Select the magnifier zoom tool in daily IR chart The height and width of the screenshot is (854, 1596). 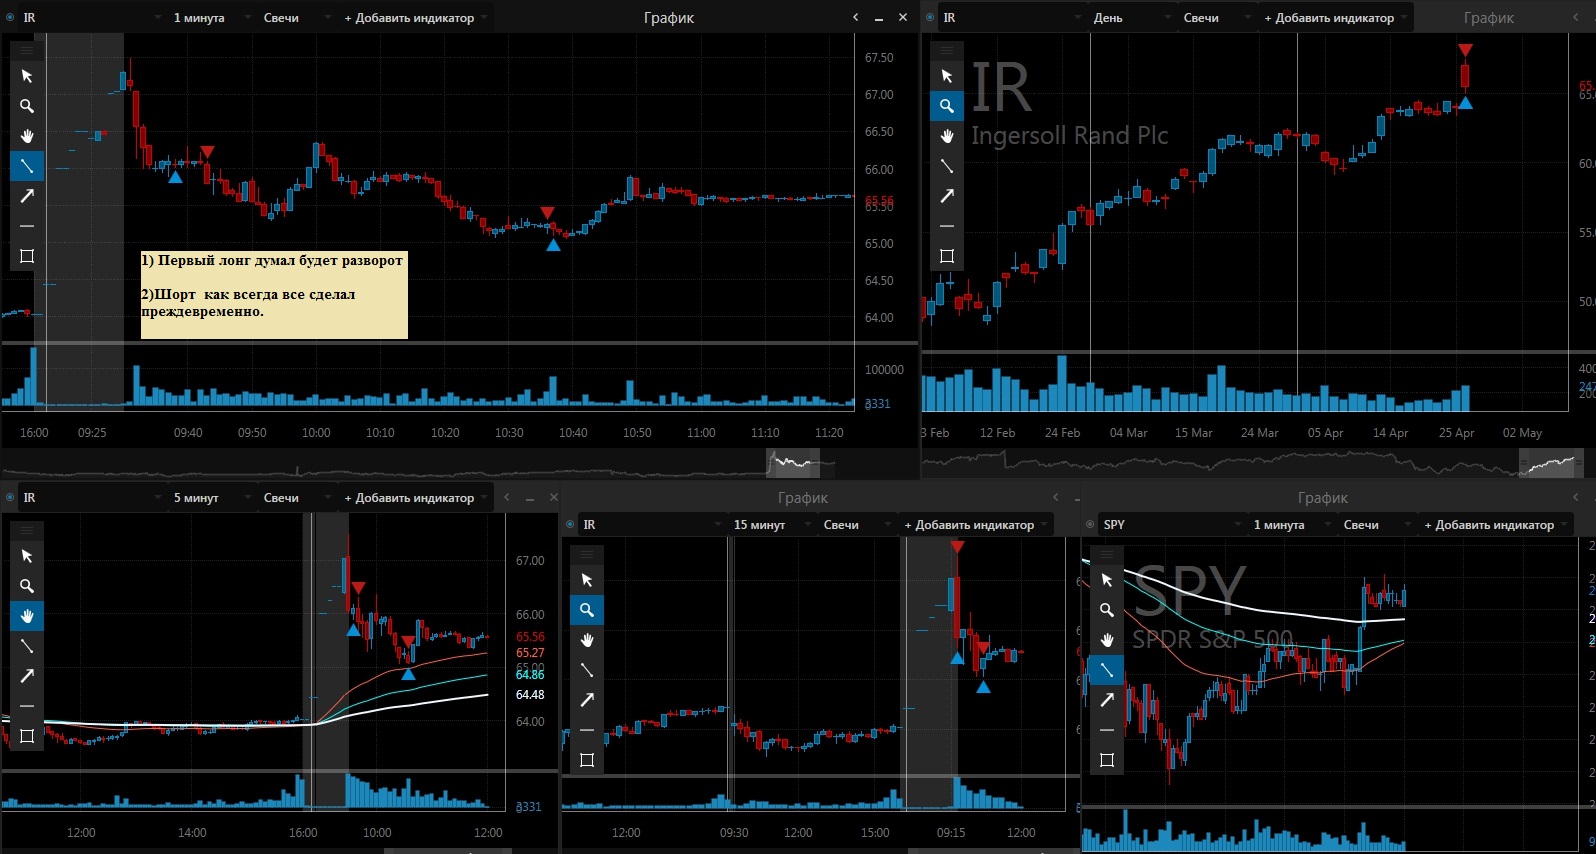(947, 106)
